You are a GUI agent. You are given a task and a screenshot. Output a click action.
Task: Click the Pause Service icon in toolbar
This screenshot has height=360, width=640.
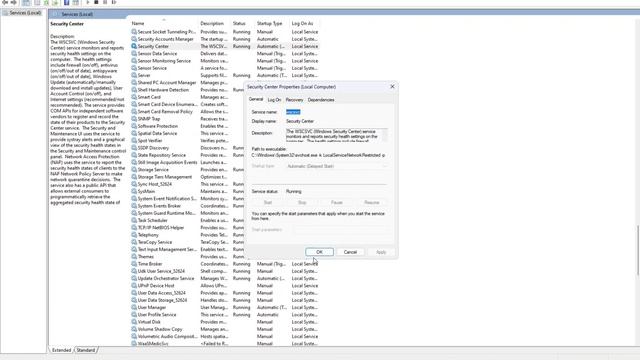point(105,2)
